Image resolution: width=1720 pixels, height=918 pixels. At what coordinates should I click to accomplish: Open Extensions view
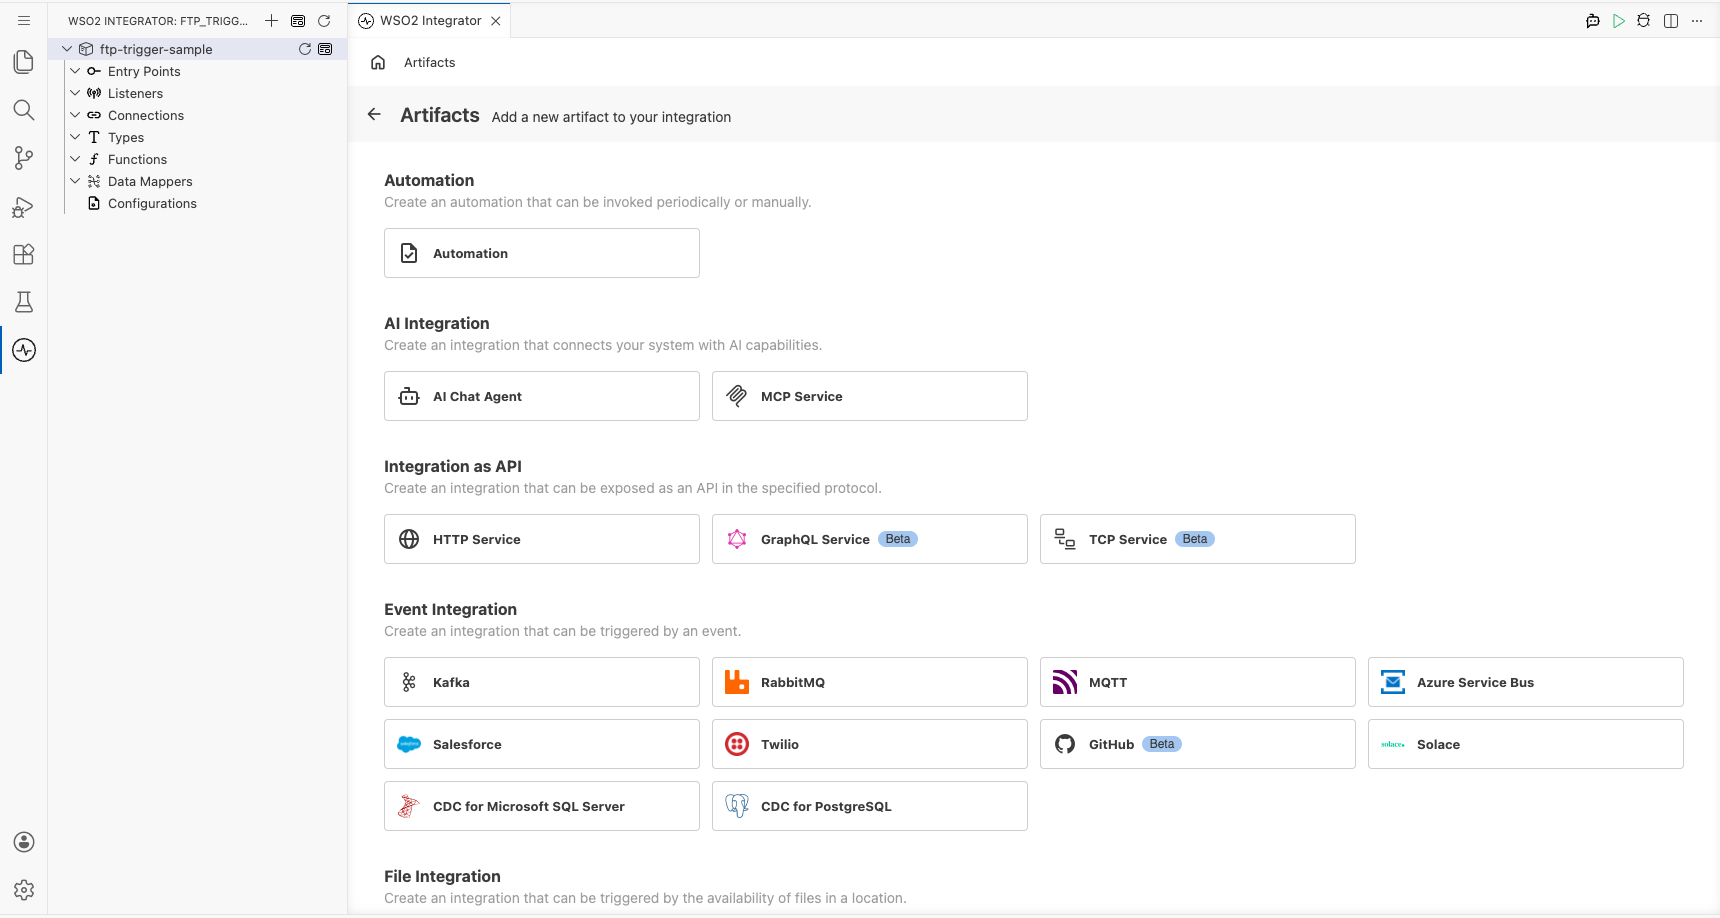coord(24,254)
